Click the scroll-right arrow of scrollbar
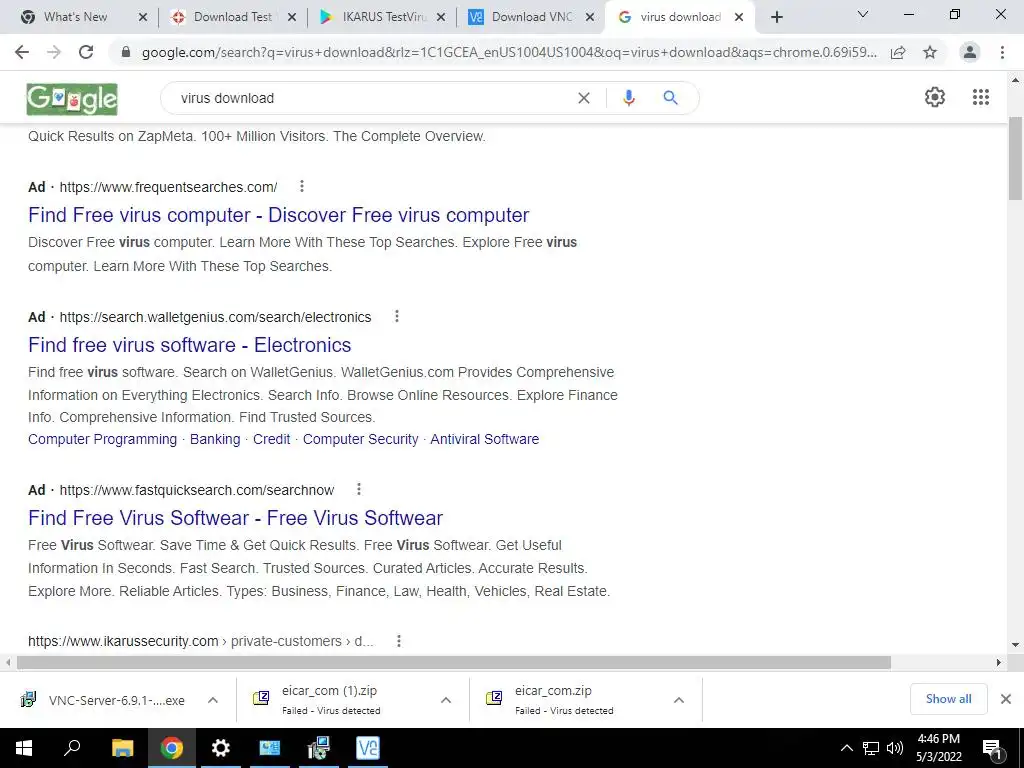 coord(999,662)
